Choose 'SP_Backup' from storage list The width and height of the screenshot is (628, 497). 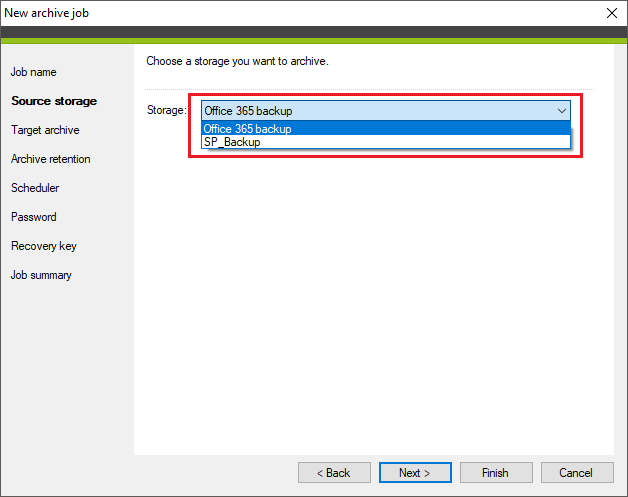(x=386, y=142)
